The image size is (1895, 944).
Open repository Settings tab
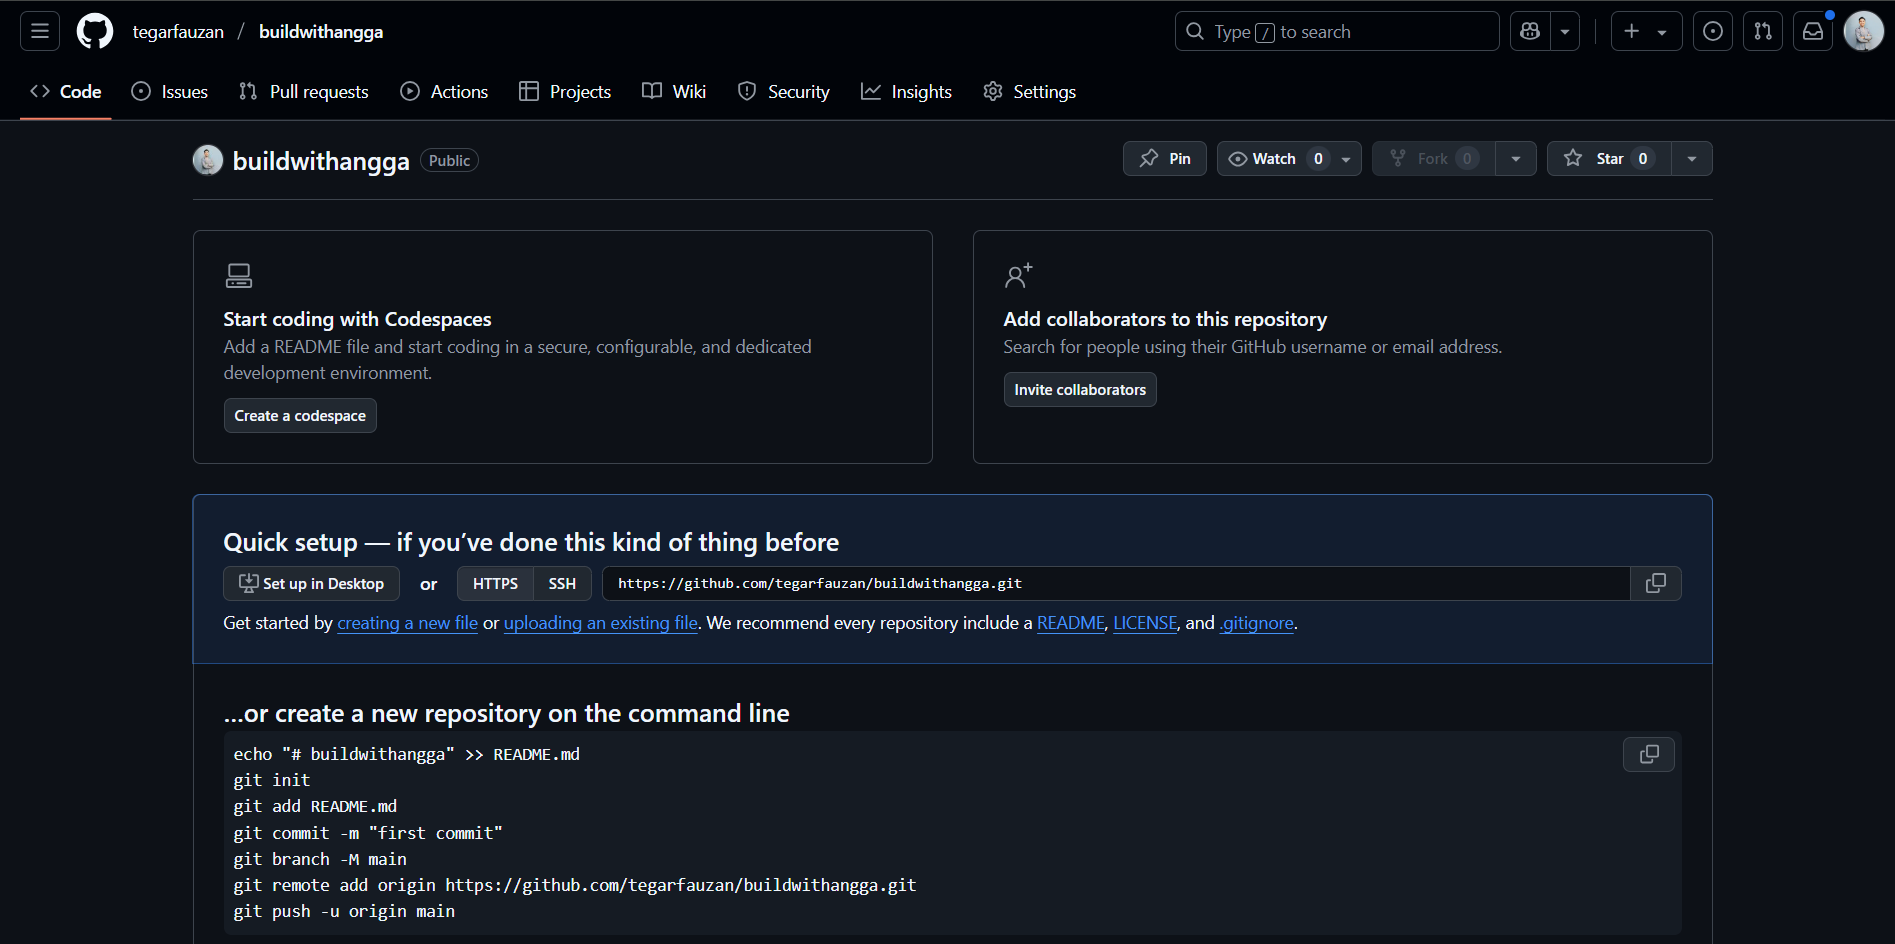[x=1030, y=91]
